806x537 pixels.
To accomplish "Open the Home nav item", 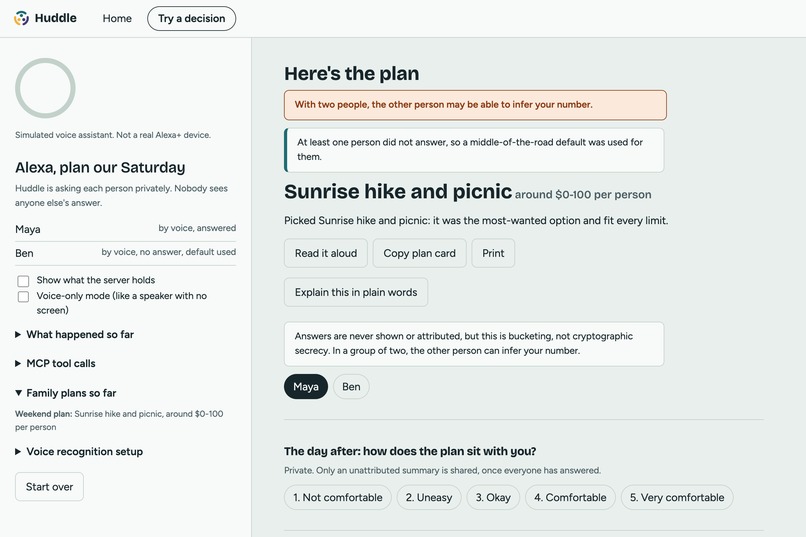I will pyautogui.click(x=117, y=18).
